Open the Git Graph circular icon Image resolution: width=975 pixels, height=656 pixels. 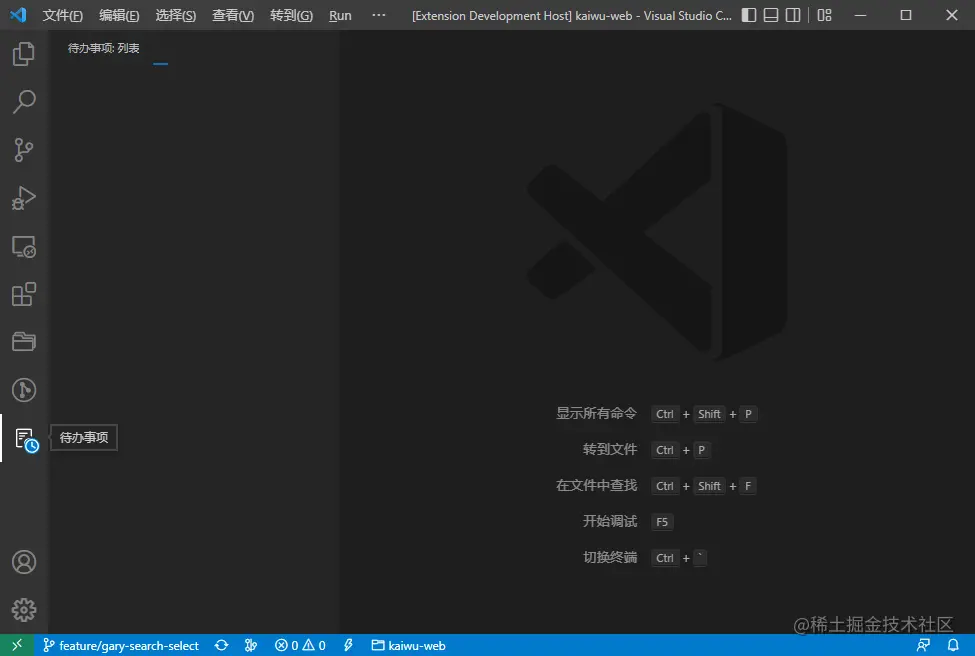pos(24,390)
